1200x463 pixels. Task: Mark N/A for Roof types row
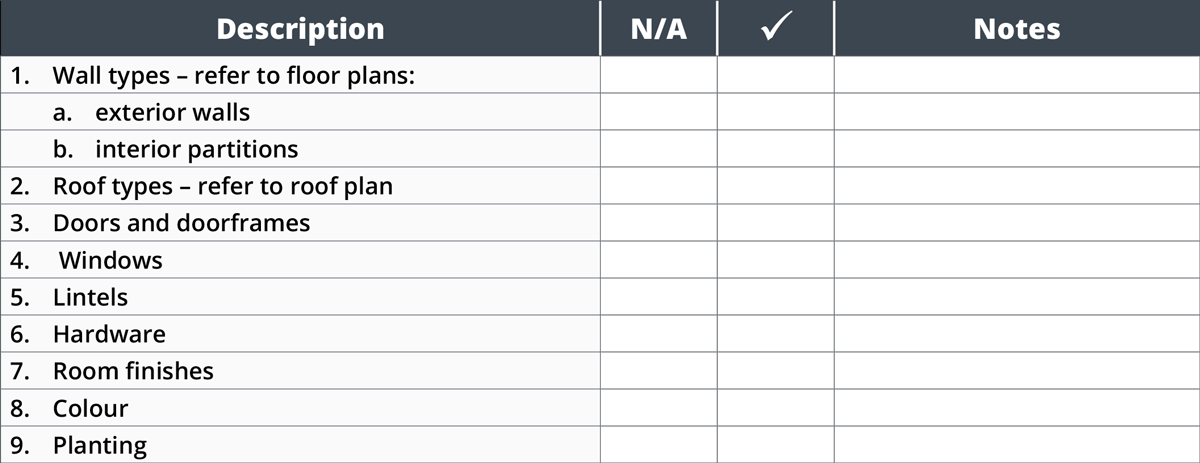(x=659, y=186)
